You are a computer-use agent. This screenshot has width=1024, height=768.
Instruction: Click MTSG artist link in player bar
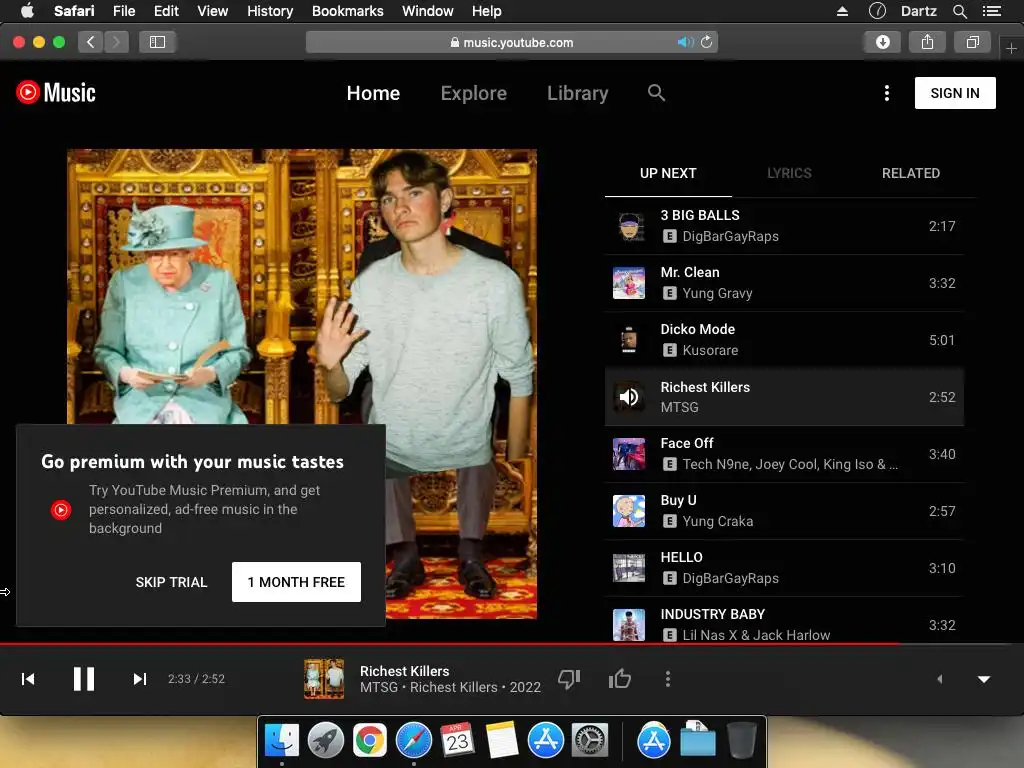(x=379, y=688)
